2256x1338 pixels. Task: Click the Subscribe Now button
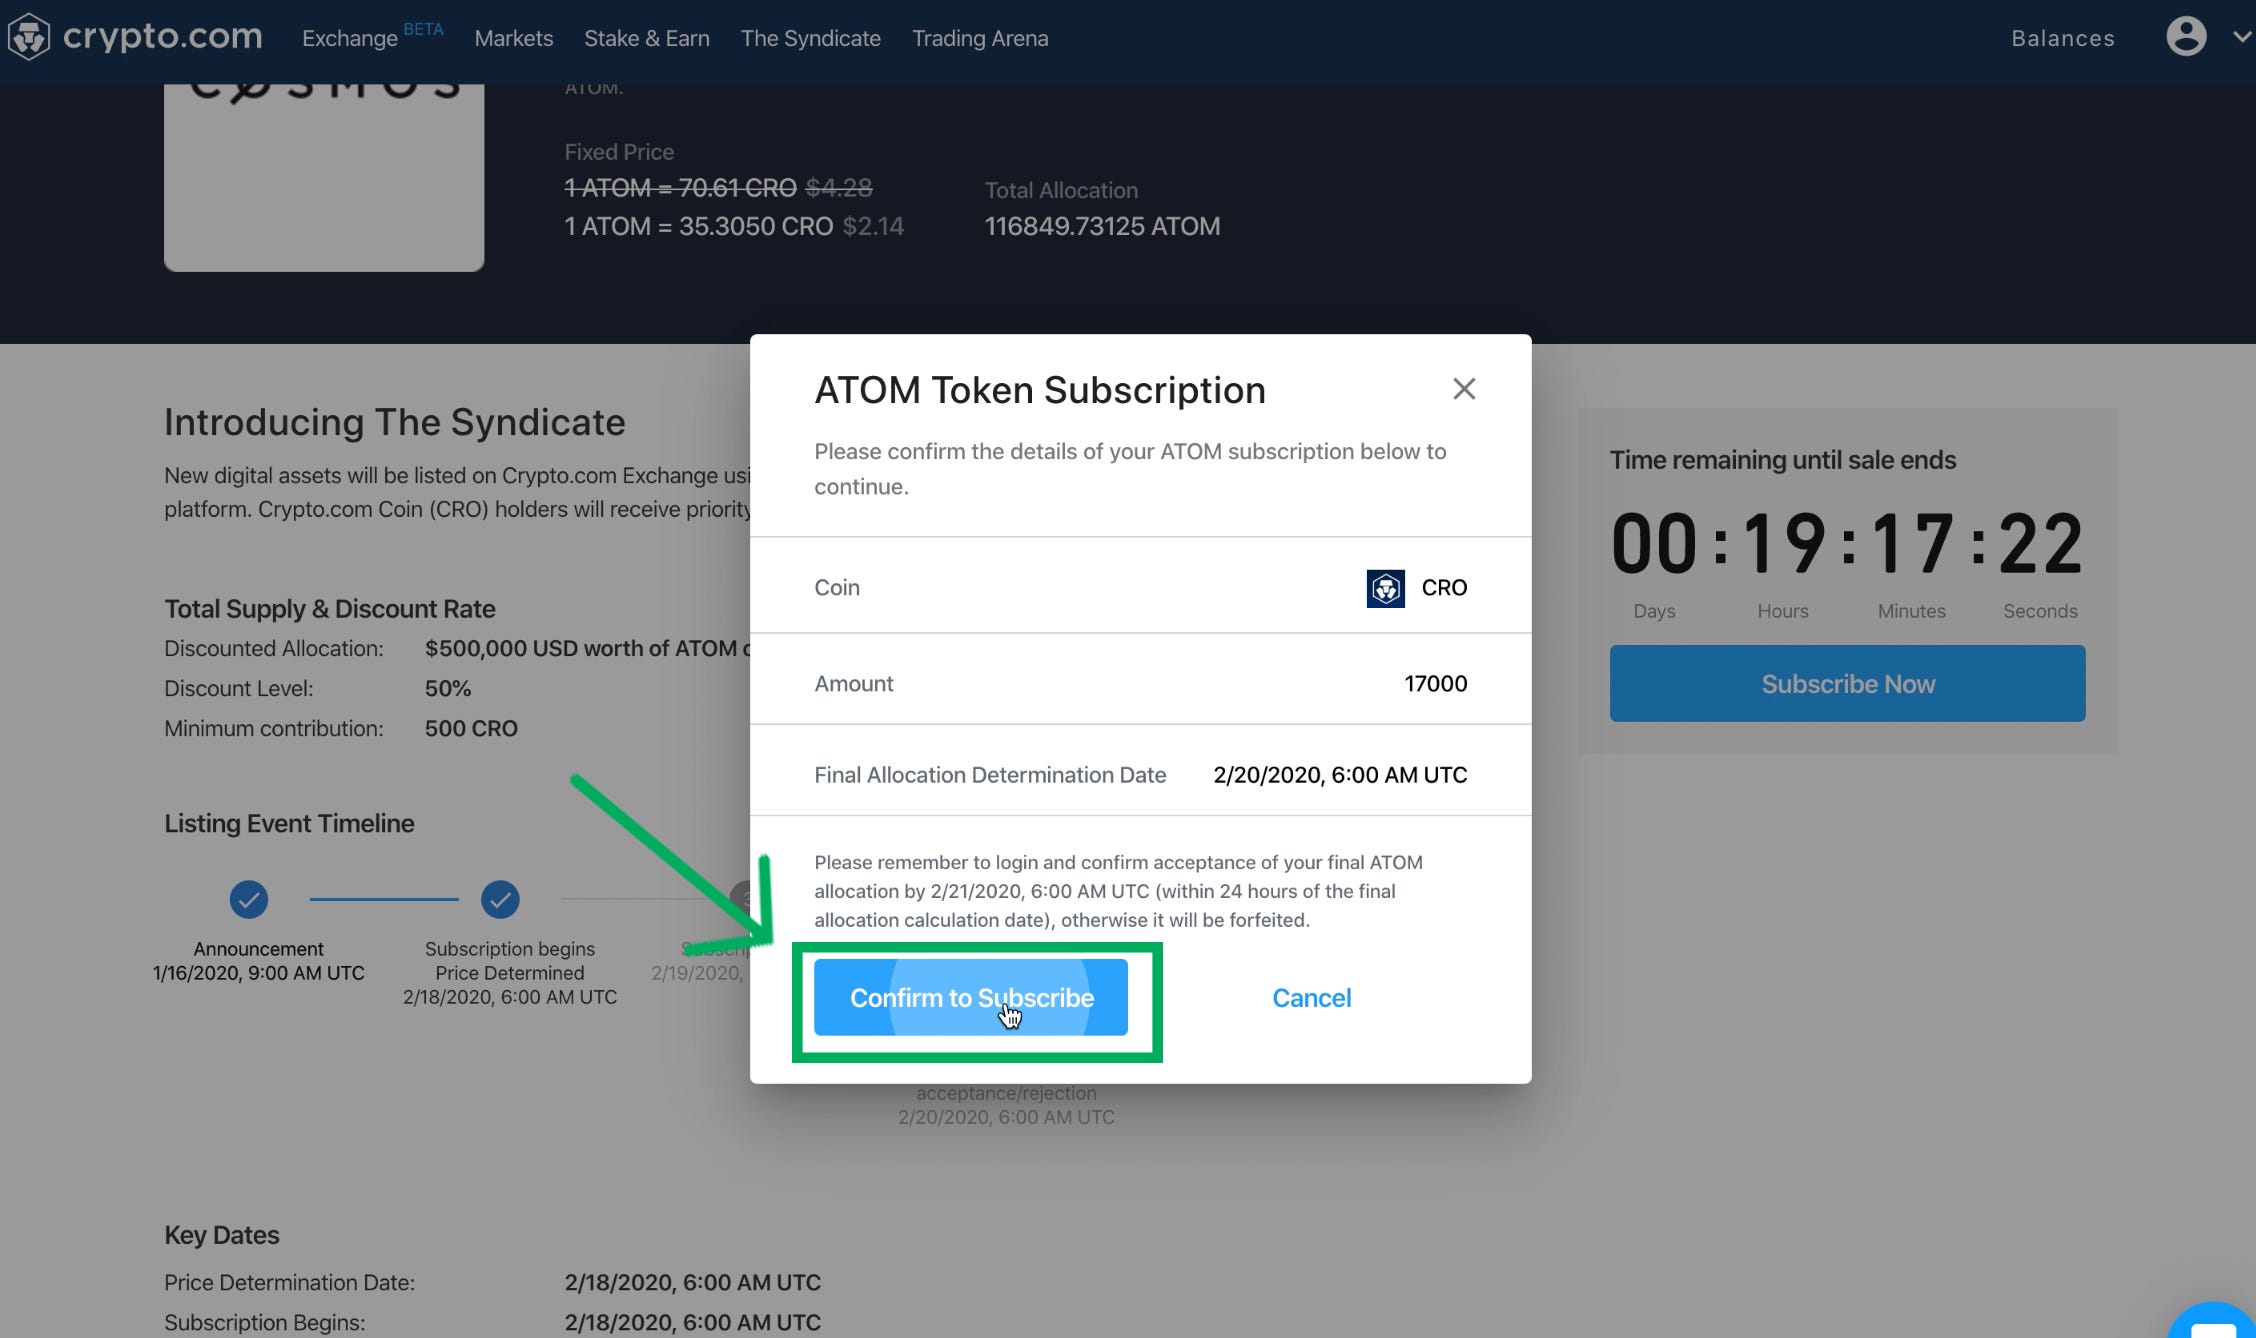coord(1847,684)
